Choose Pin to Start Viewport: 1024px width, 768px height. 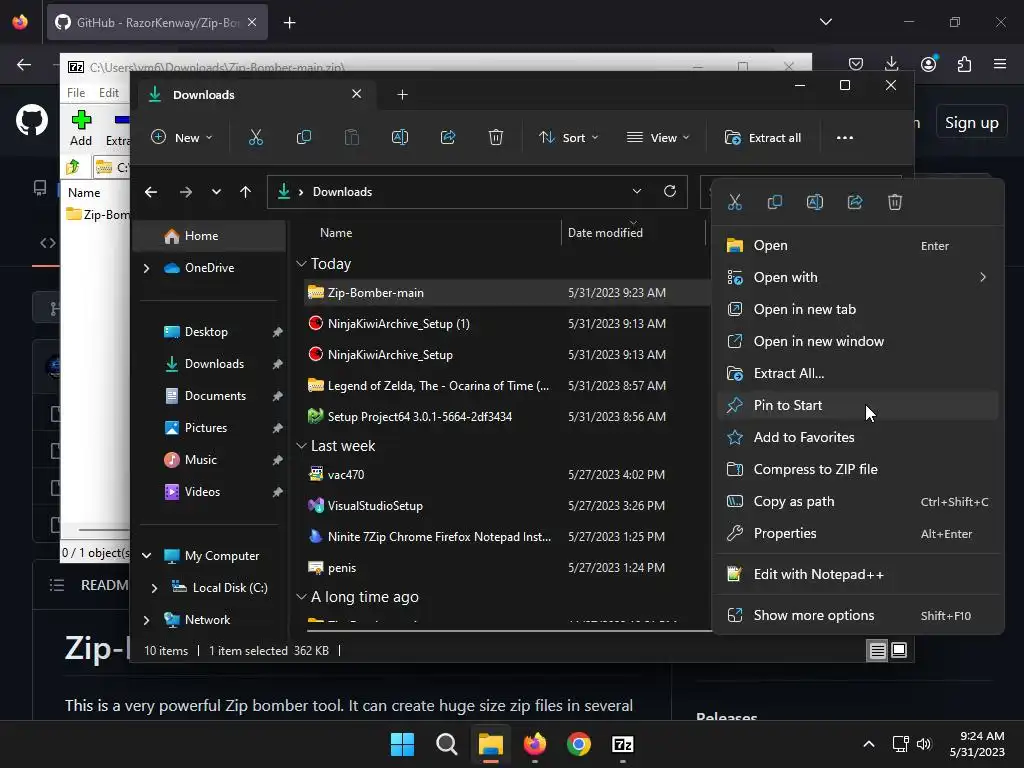click(857, 406)
